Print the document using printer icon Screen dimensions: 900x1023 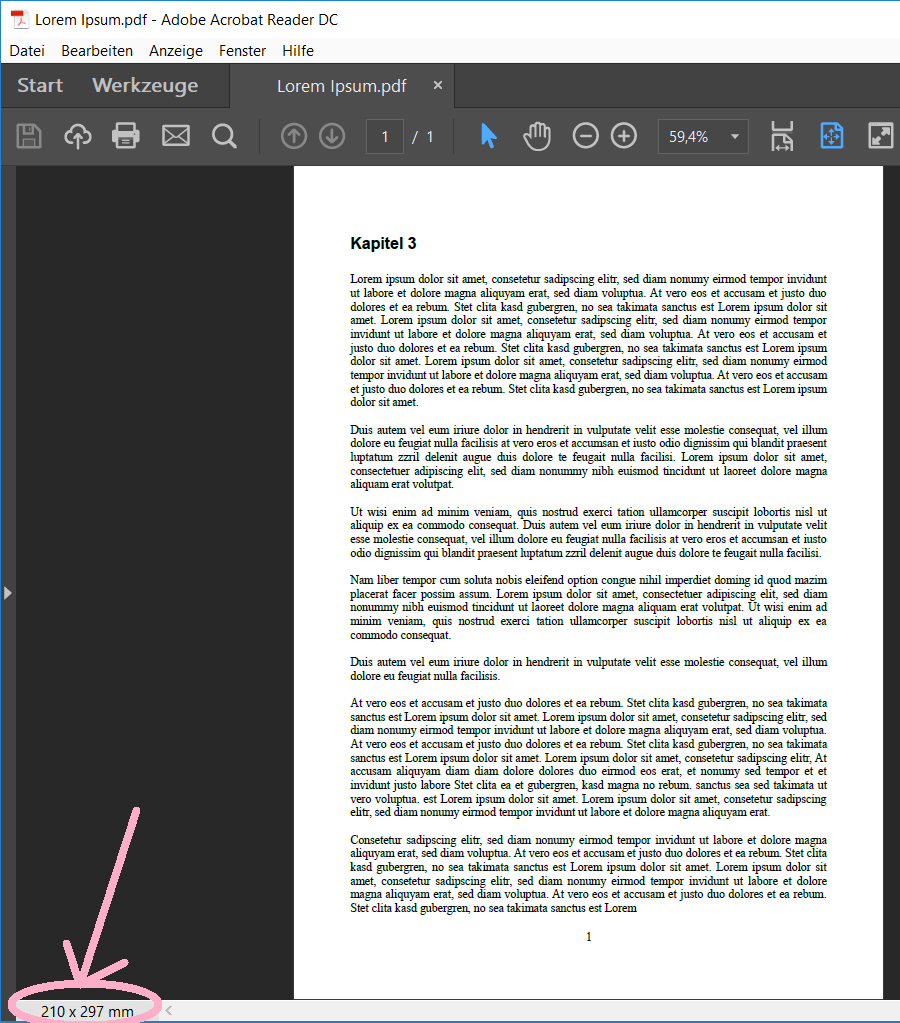tap(126, 136)
